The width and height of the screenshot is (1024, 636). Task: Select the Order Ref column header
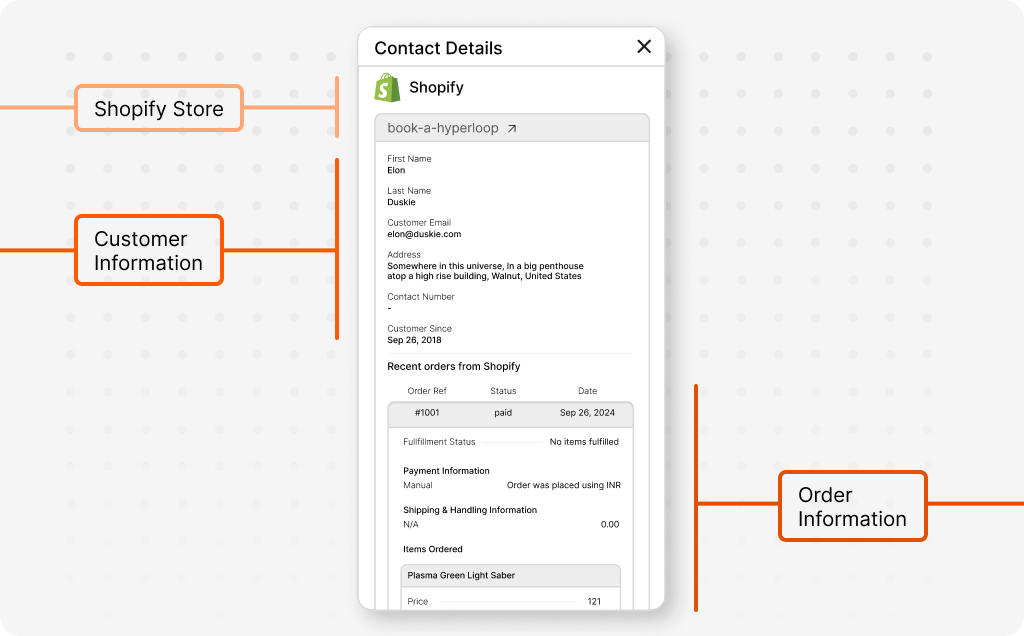428,391
